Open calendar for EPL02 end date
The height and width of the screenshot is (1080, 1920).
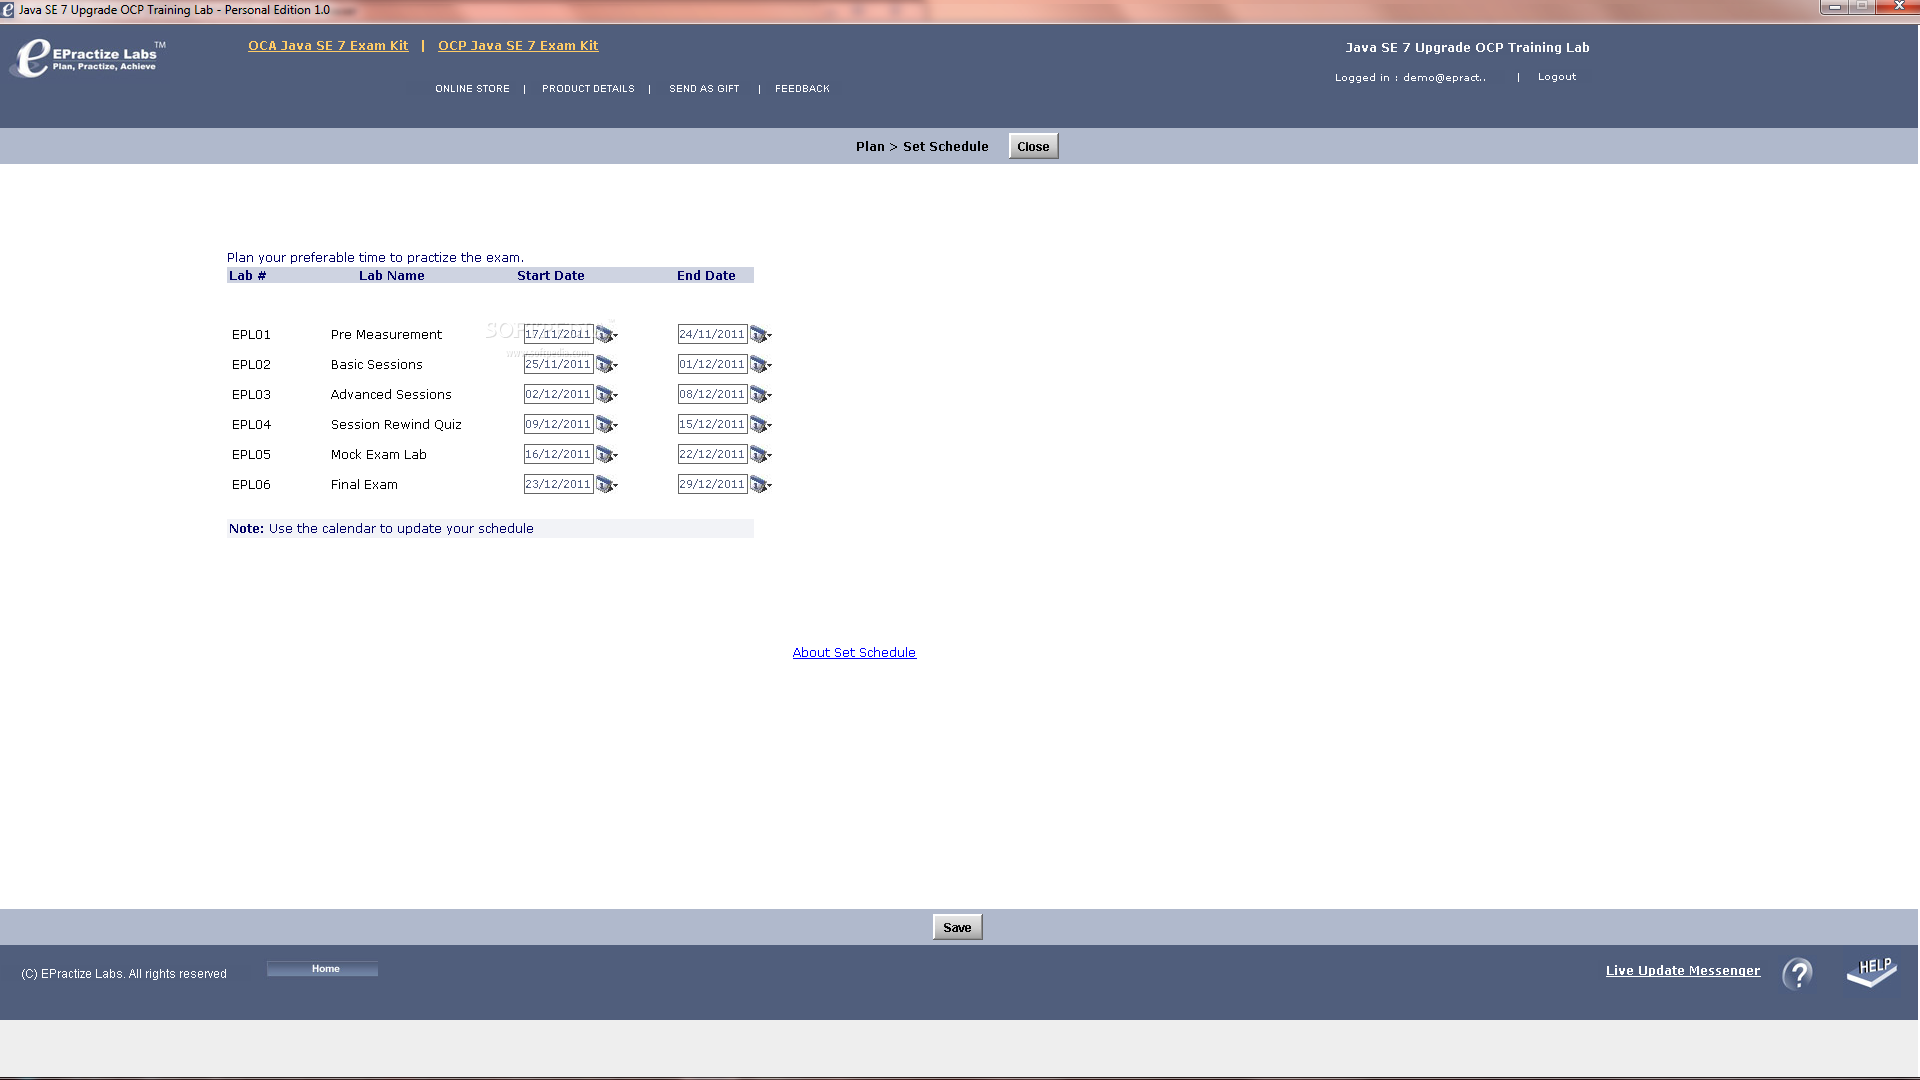(760, 365)
